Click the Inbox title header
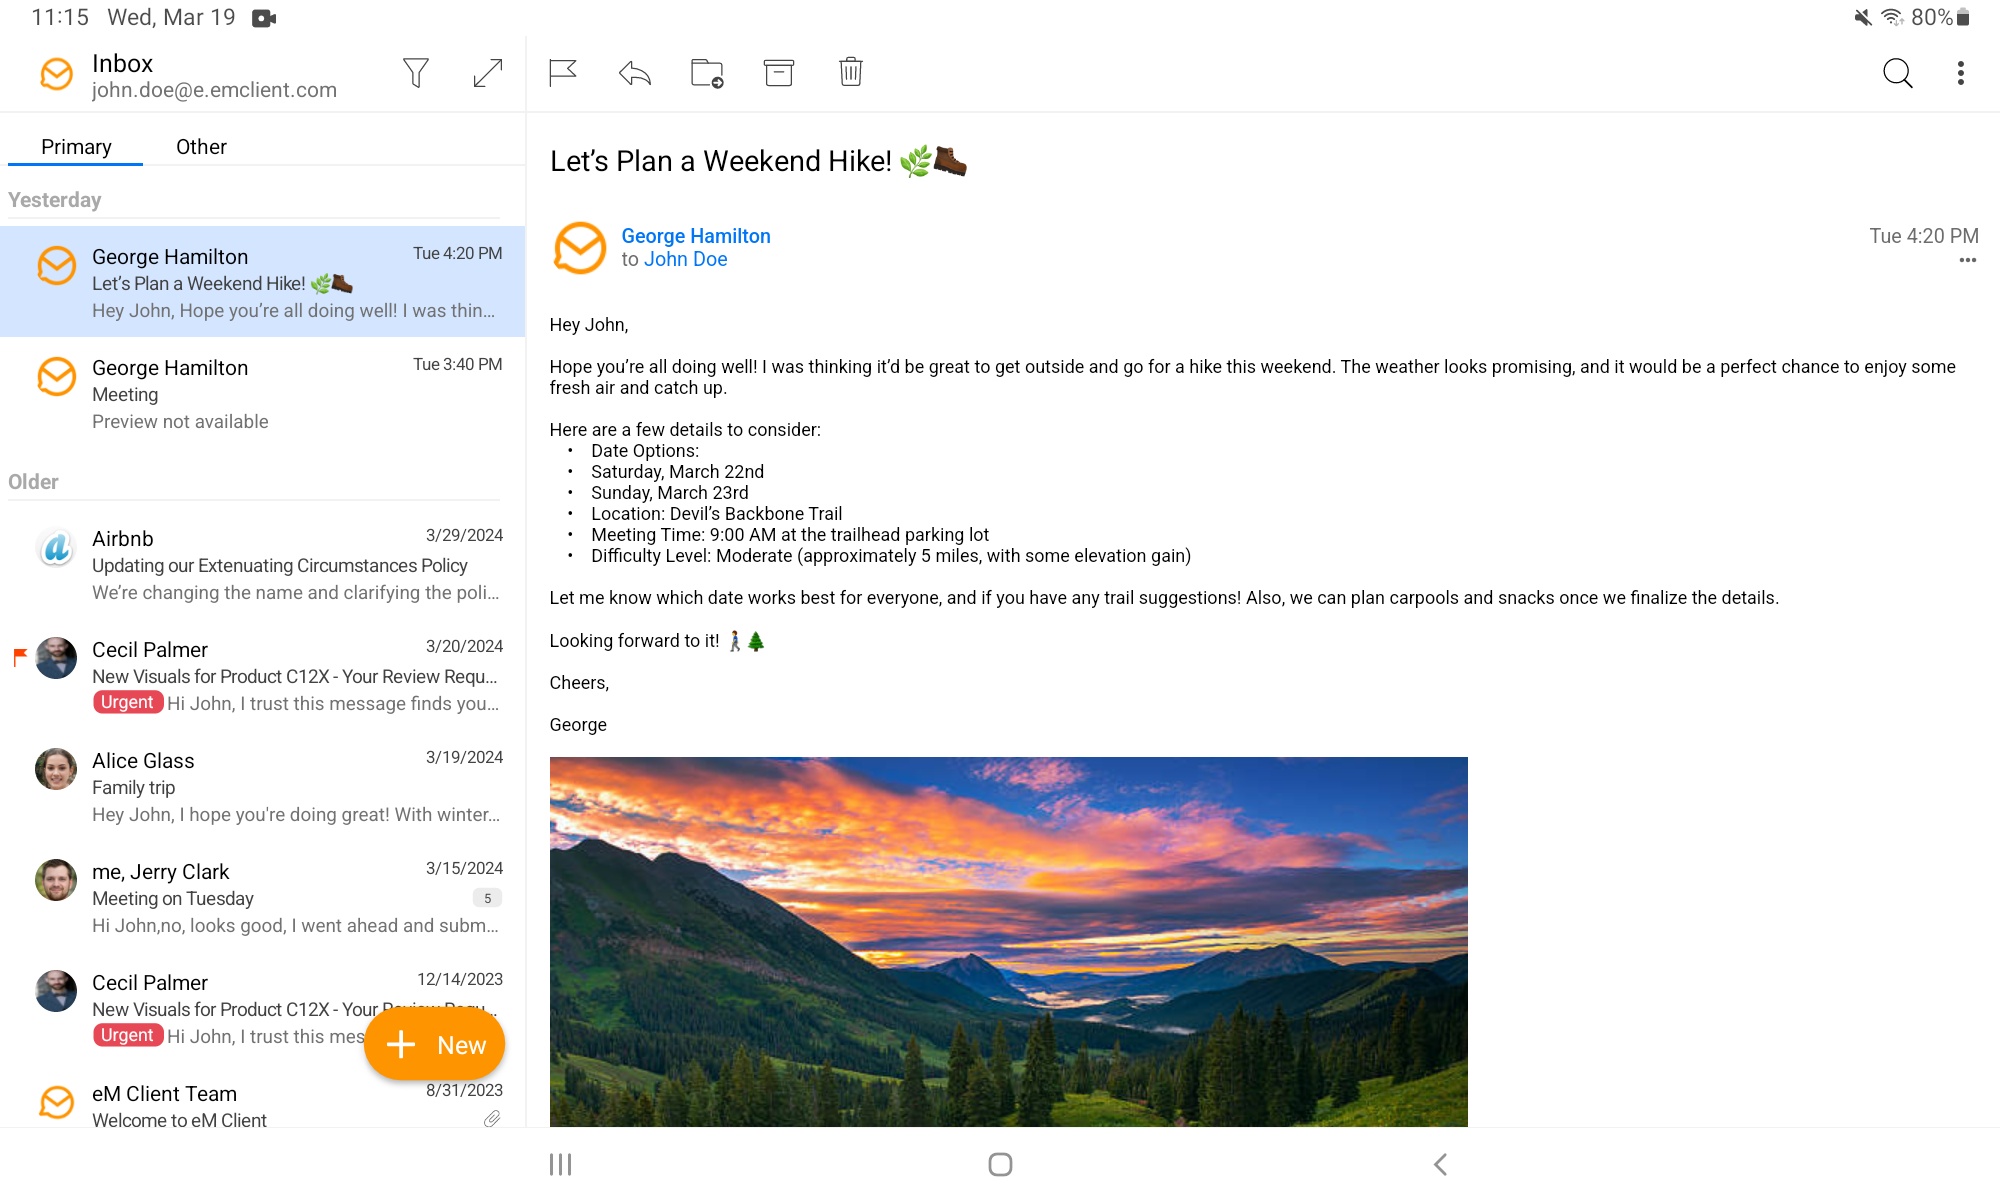The image size is (2000, 1200). (122, 63)
